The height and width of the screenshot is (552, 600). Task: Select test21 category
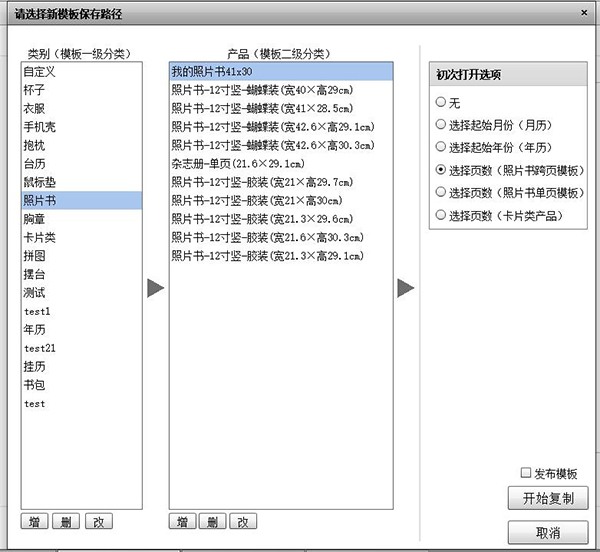pyautogui.click(x=82, y=348)
